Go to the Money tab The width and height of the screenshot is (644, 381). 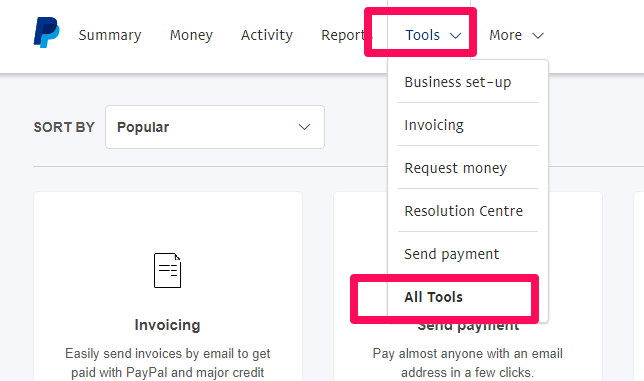click(x=191, y=35)
